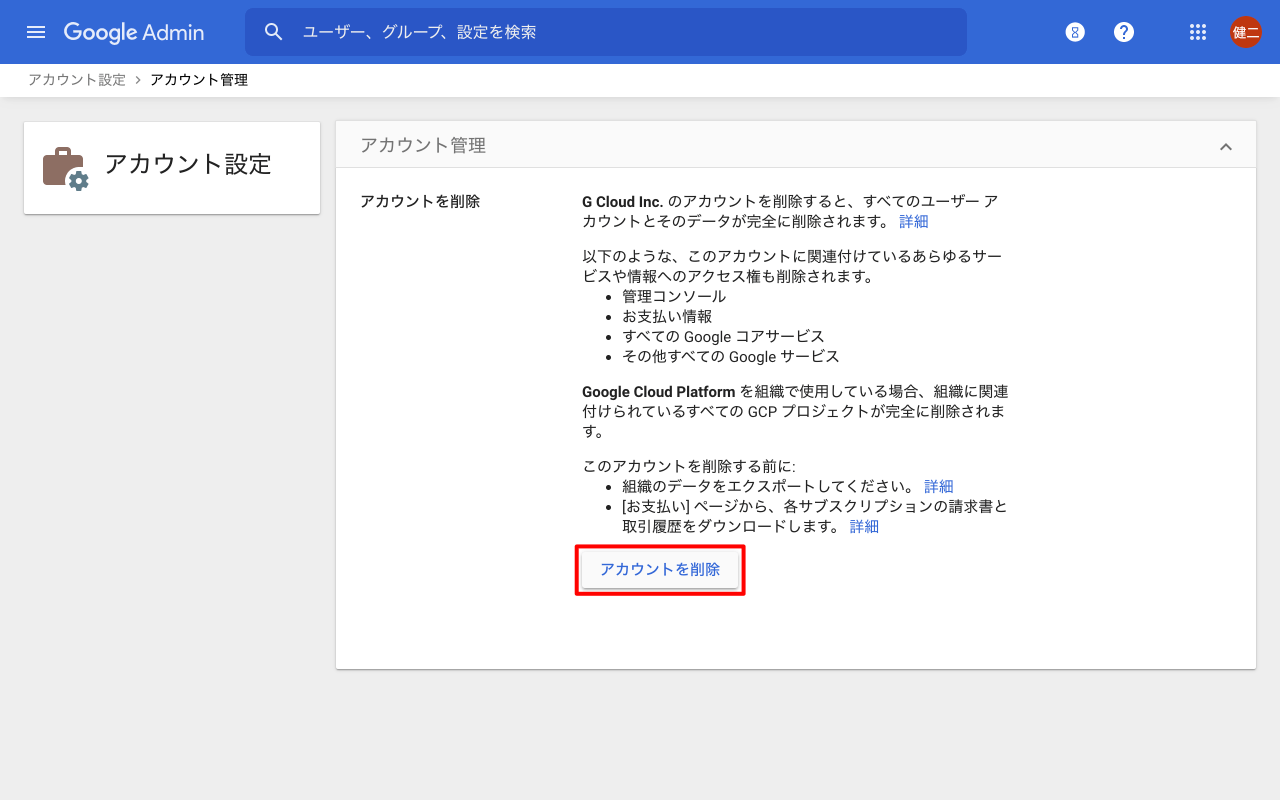1280x800 pixels.
Task: Click the アカウントを削除 button
Action: (x=660, y=569)
